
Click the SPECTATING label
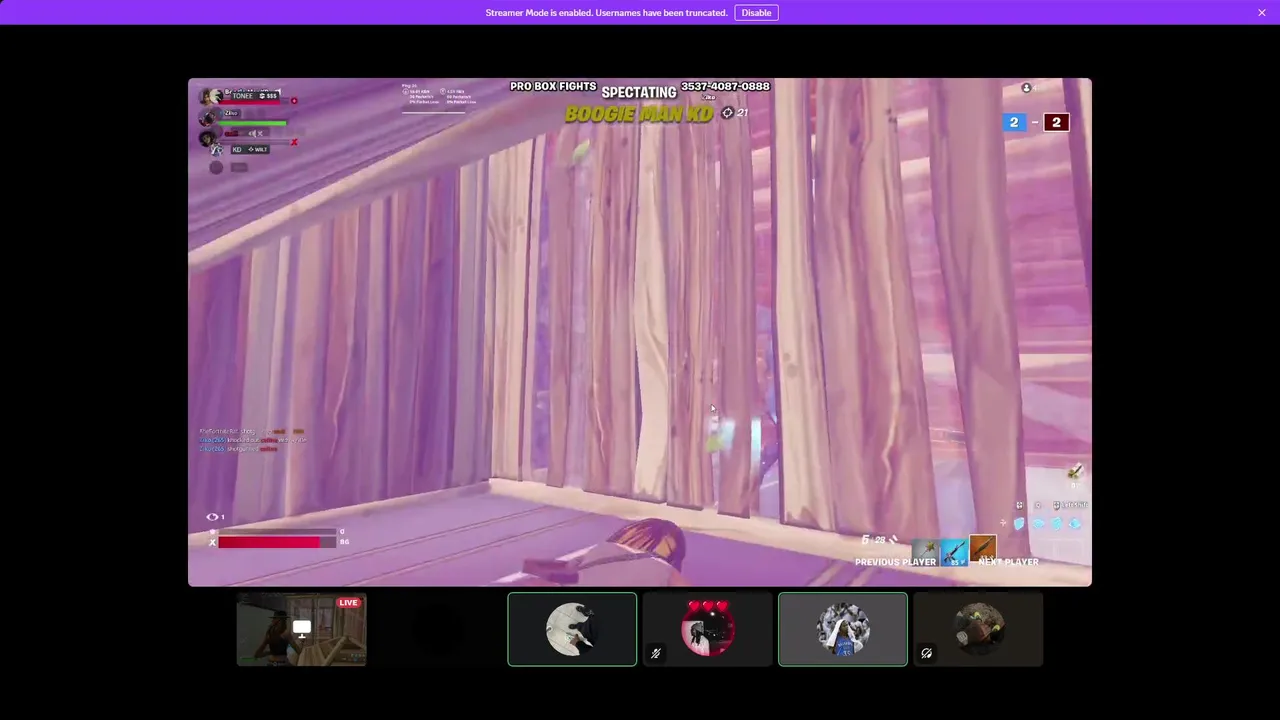[639, 93]
